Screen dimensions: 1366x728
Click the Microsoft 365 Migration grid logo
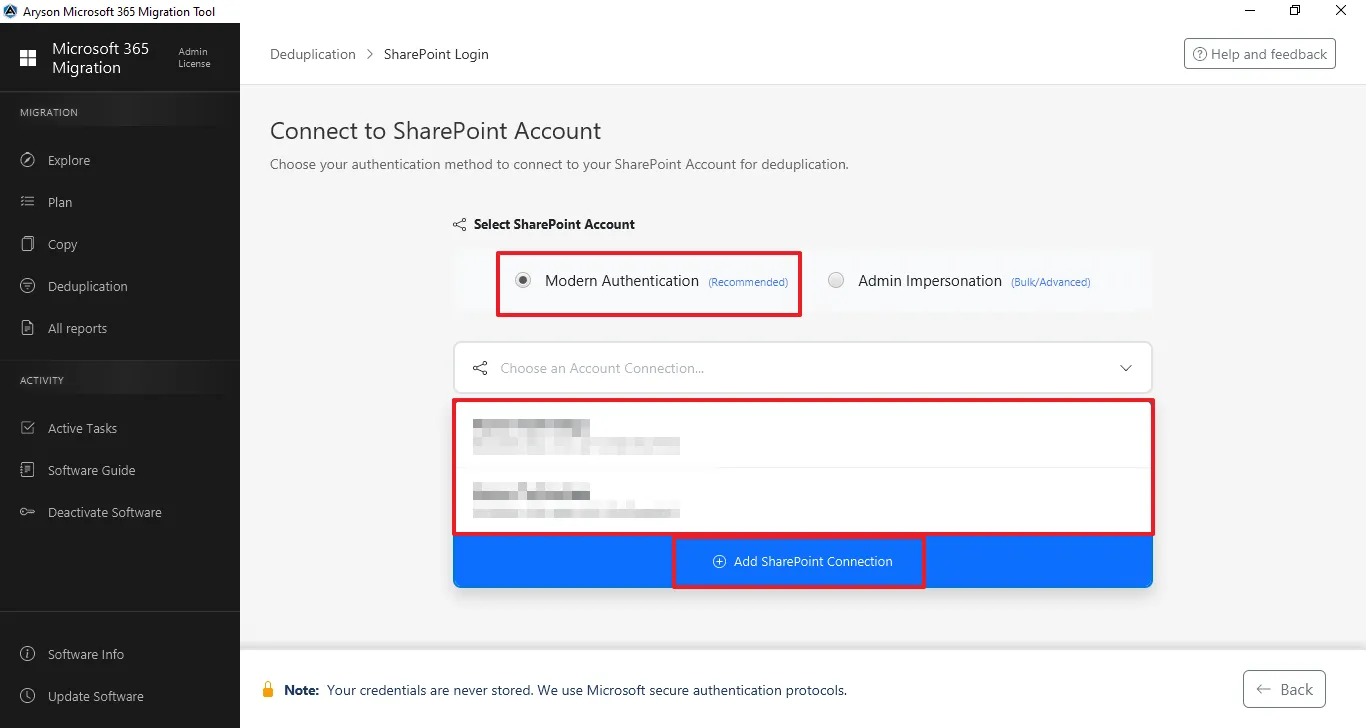[x=28, y=58]
